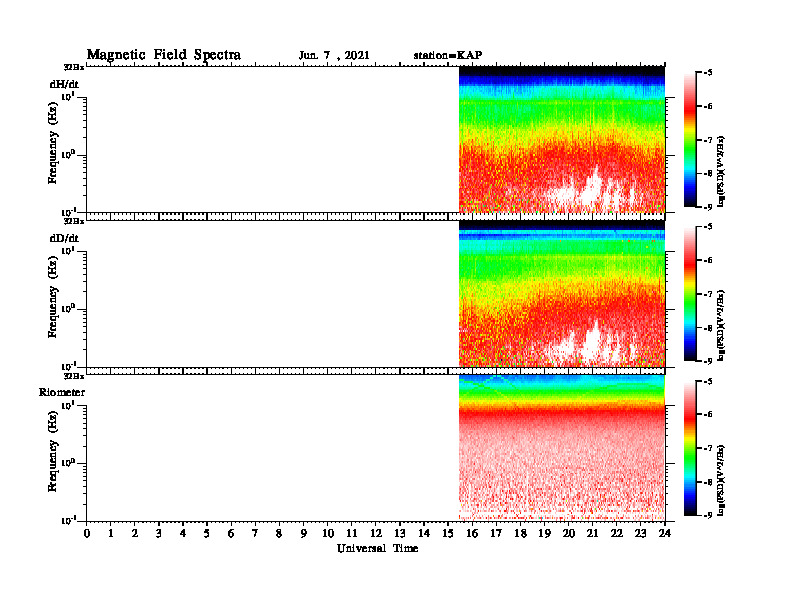Click hour "10" on Universal Time axis
The height and width of the screenshot is (612, 792).
(328, 534)
